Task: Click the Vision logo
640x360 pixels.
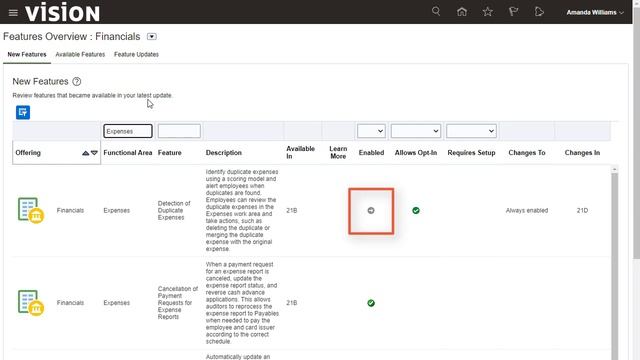Action: point(62,12)
